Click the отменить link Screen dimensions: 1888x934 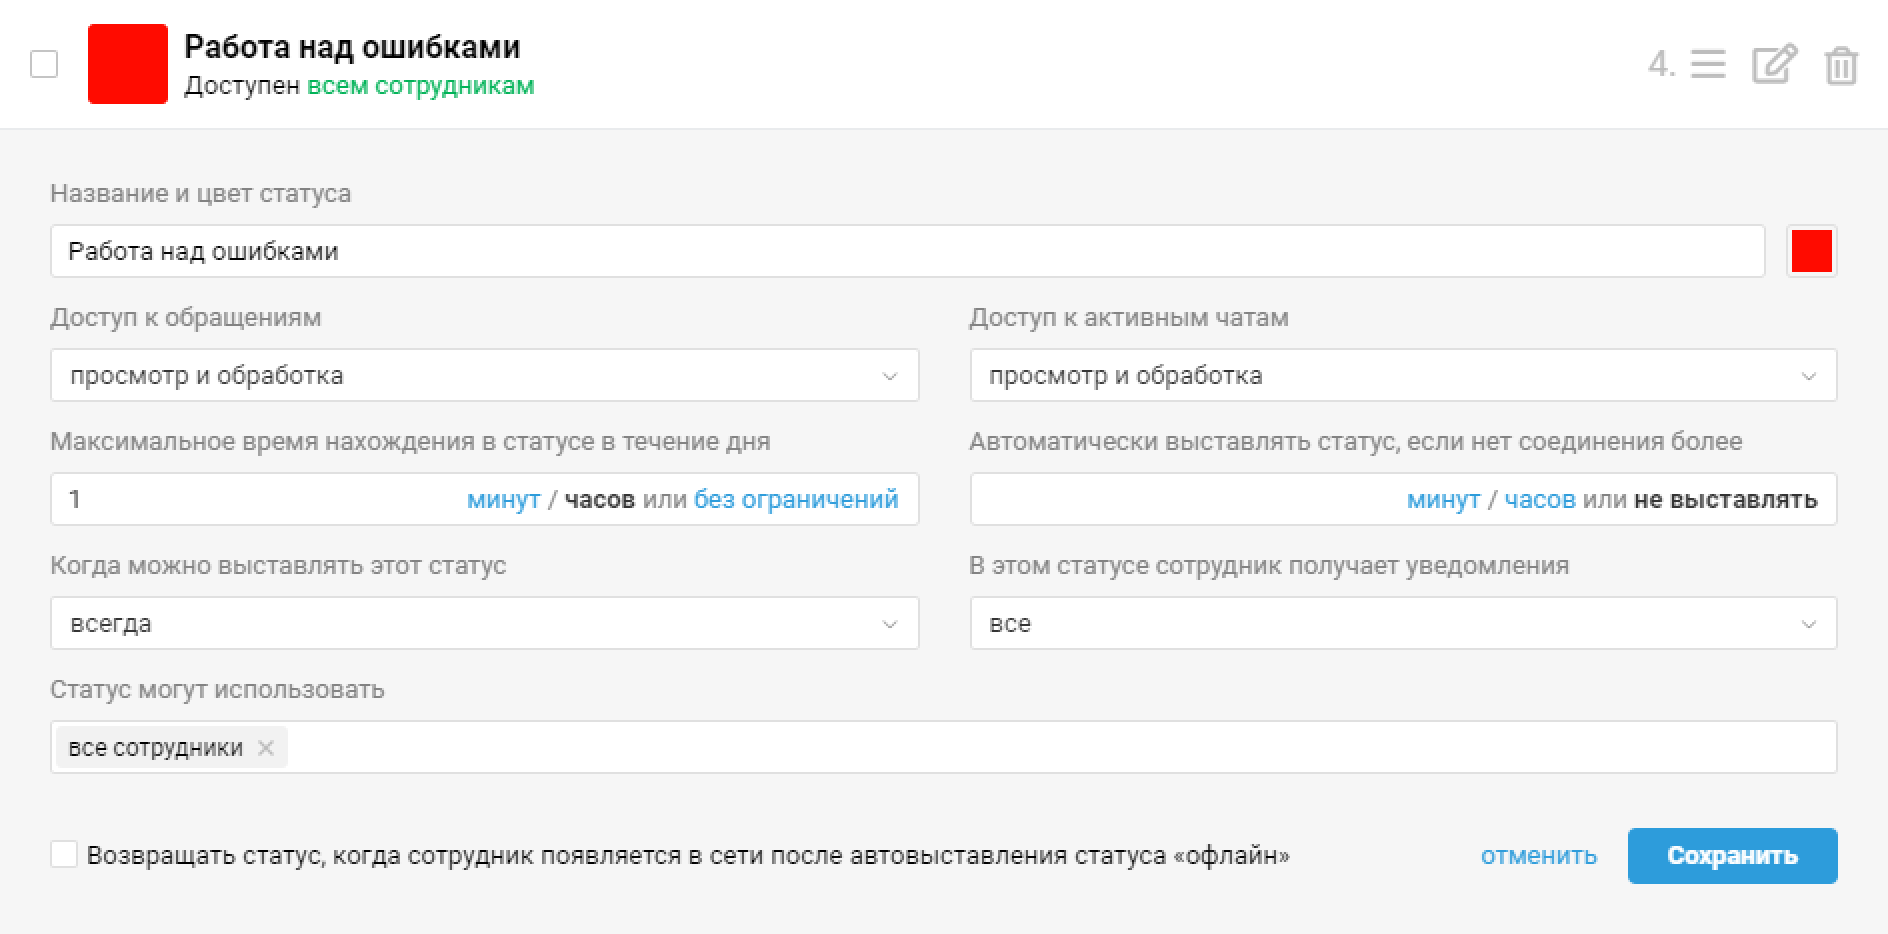[1539, 856]
